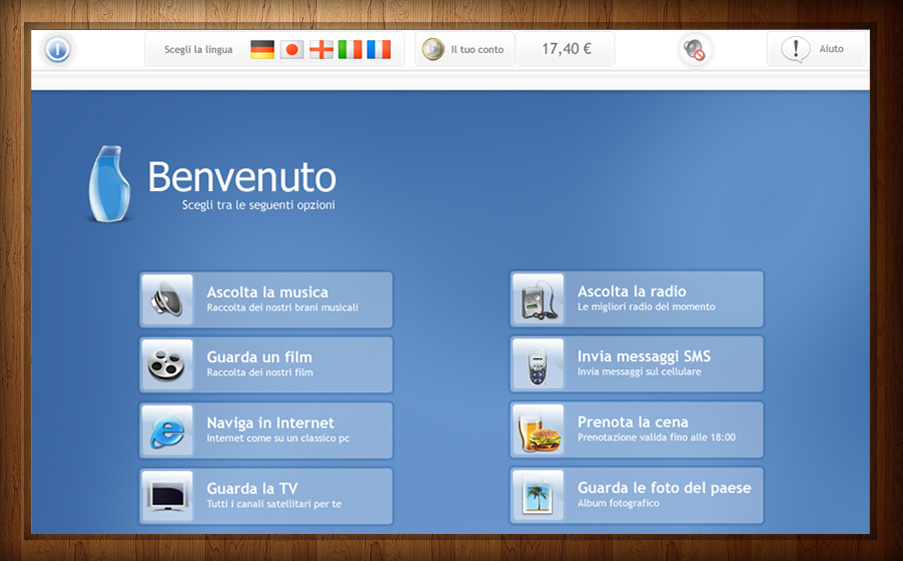903x561 pixels.
Task: Toggle the muted speaker icon
Action: tap(695, 50)
